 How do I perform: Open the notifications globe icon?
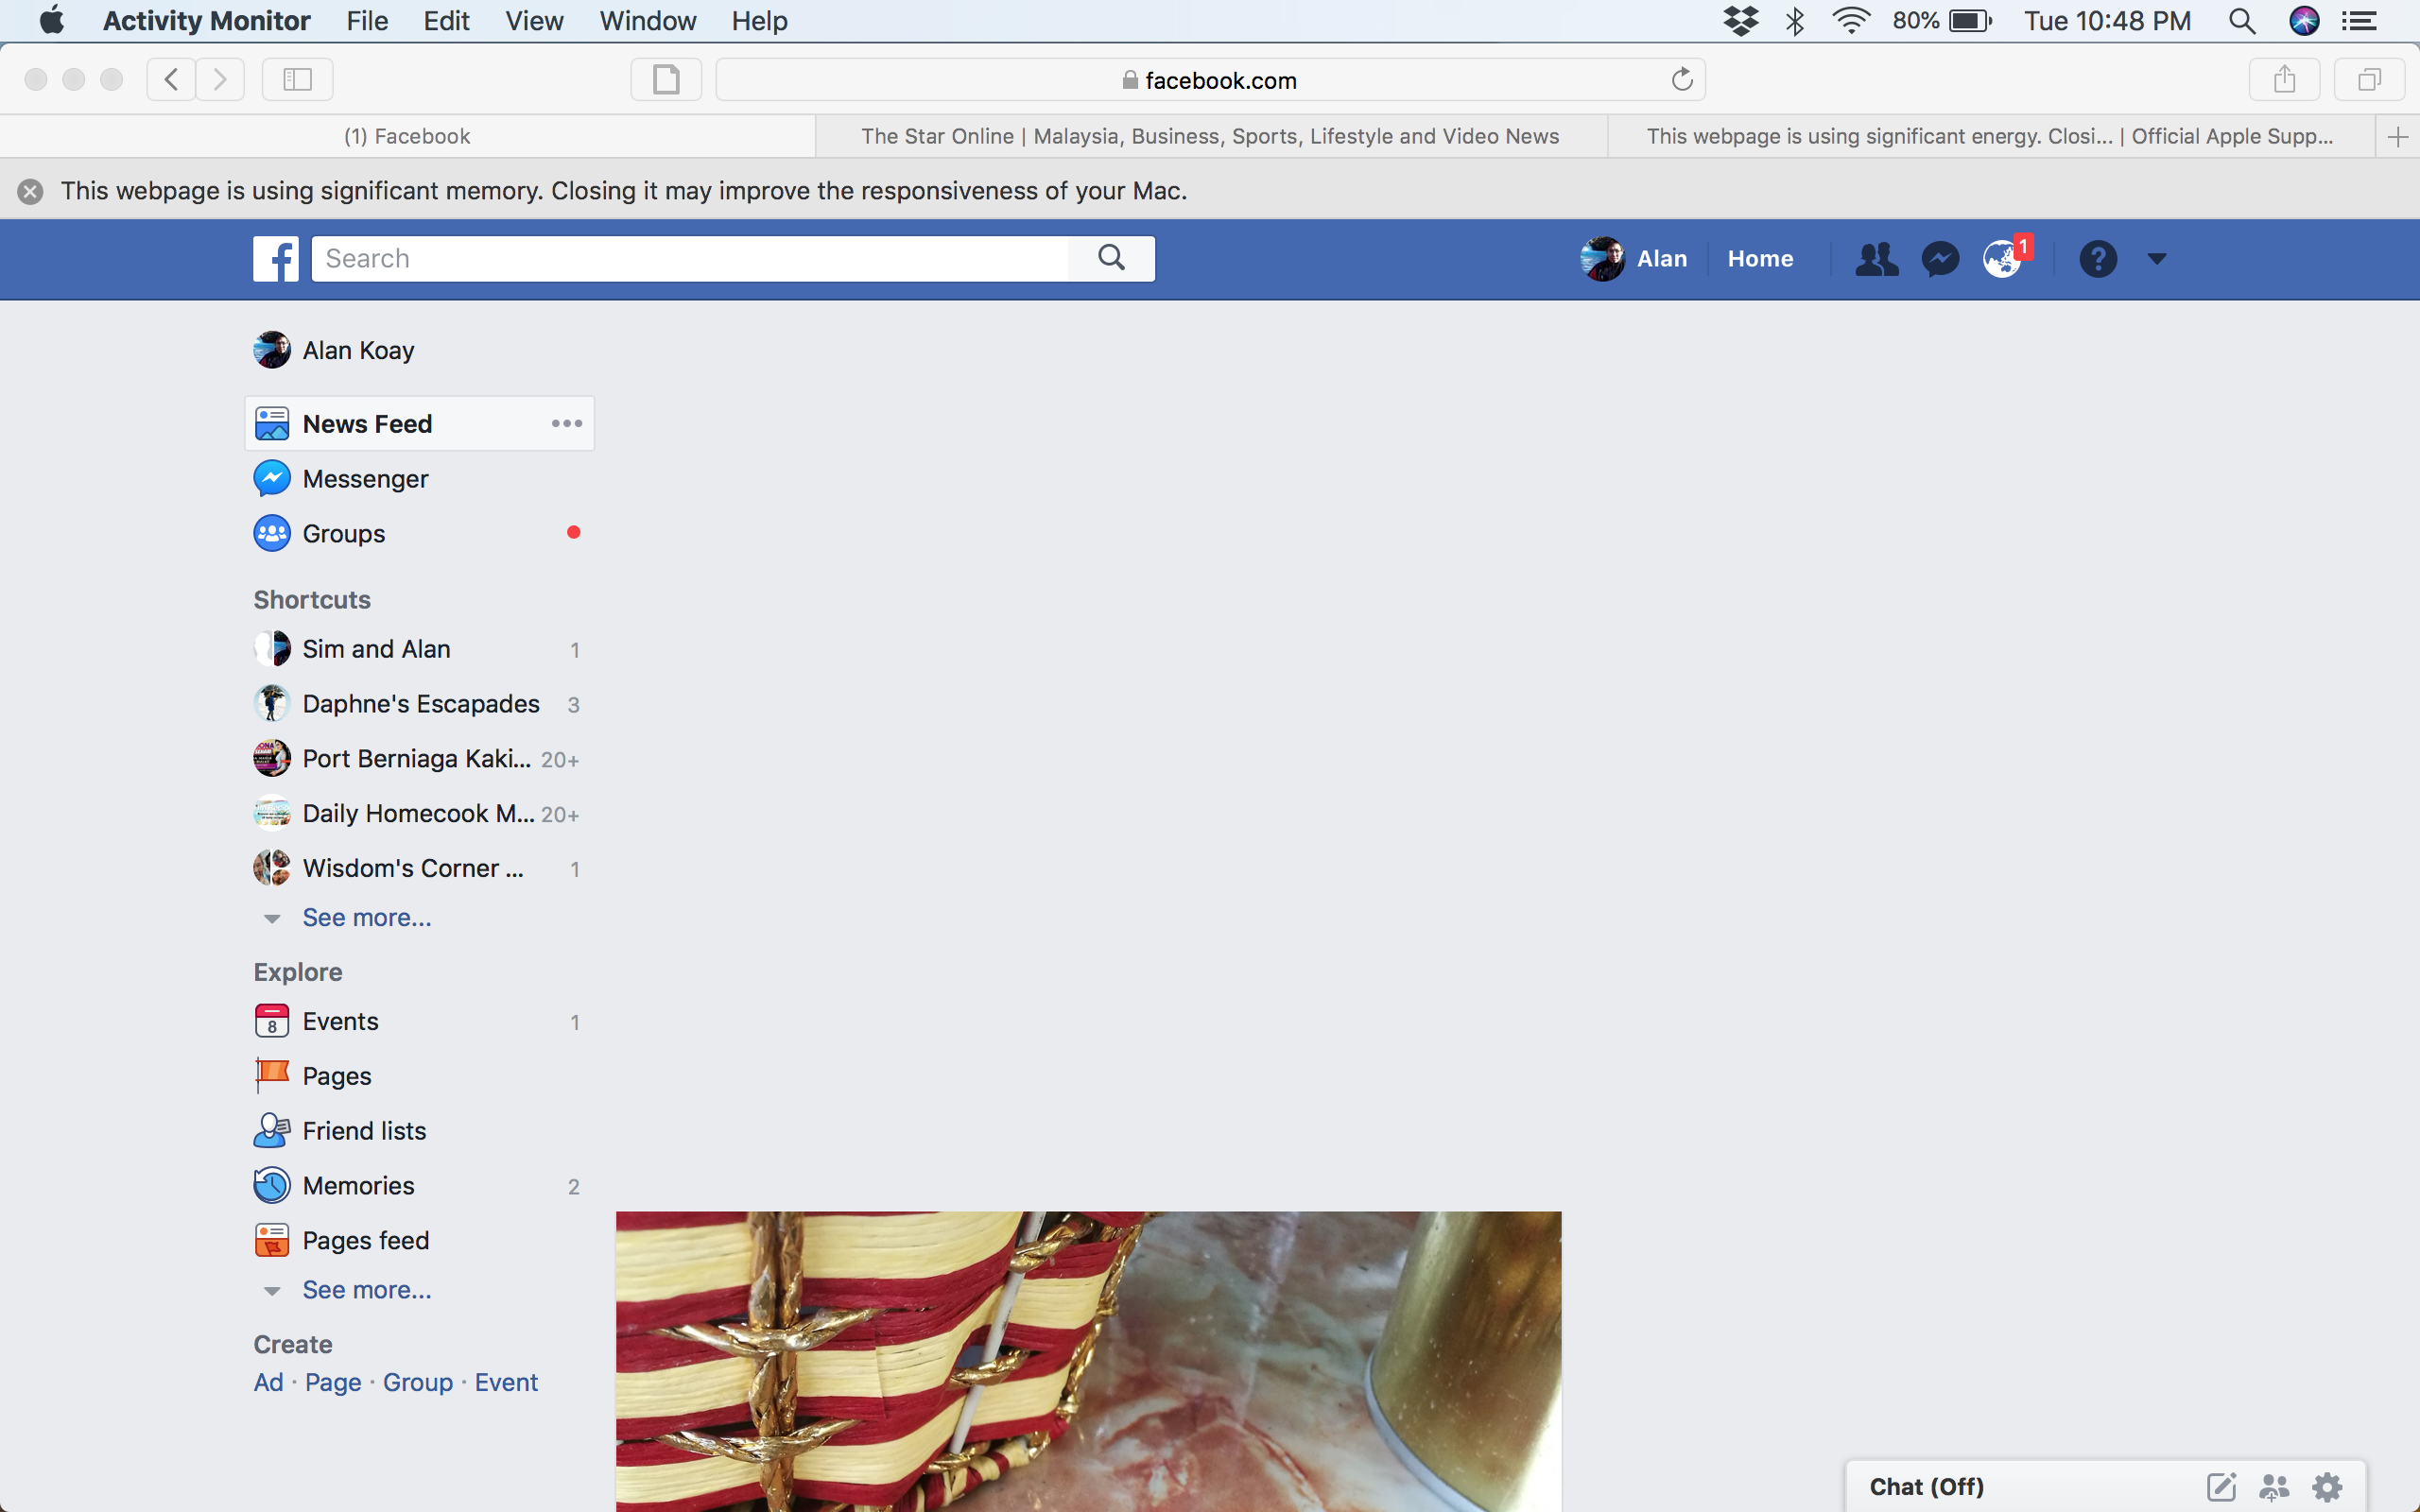[2003, 259]
